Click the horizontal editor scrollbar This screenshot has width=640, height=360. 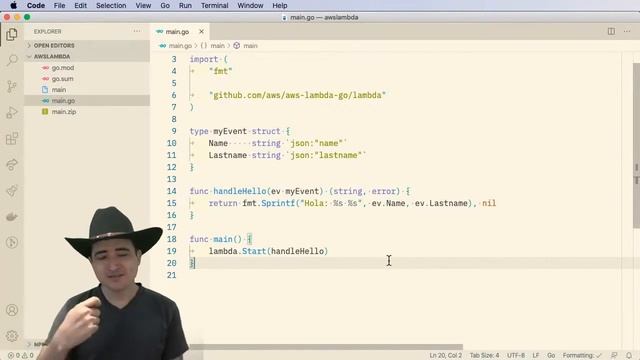tap(326, 347)
